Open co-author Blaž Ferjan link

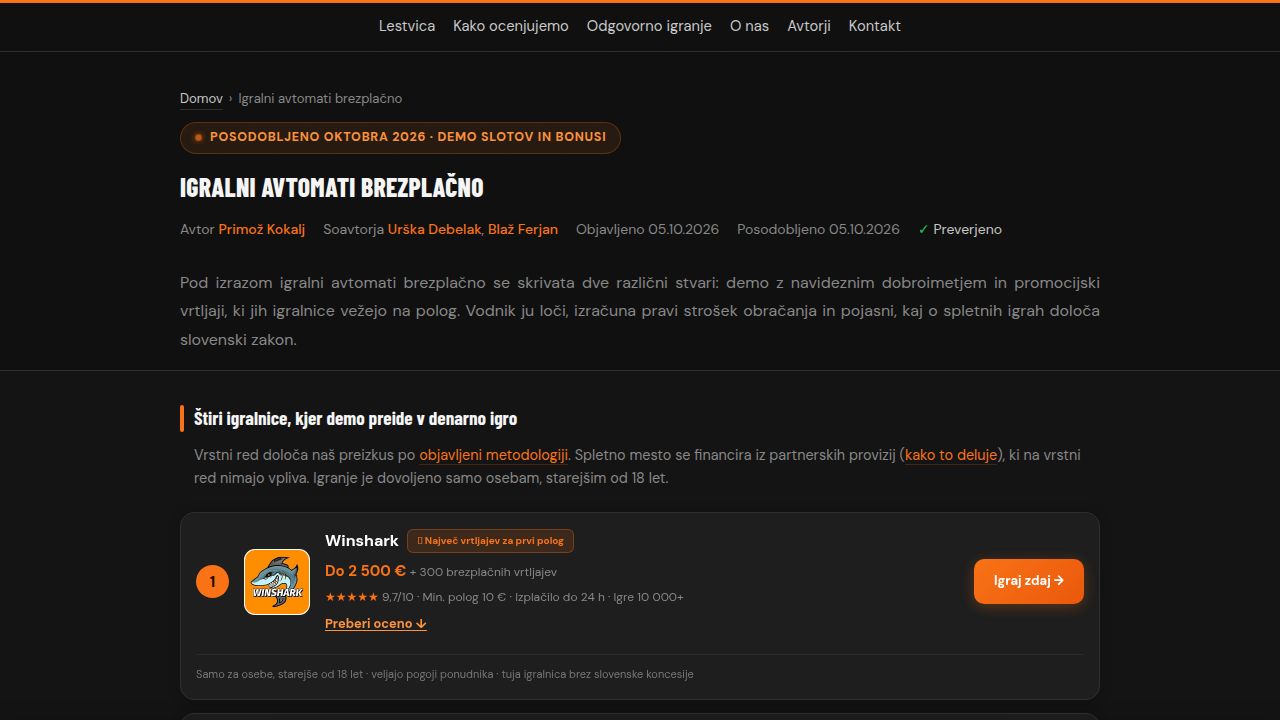tap(523, 229)
